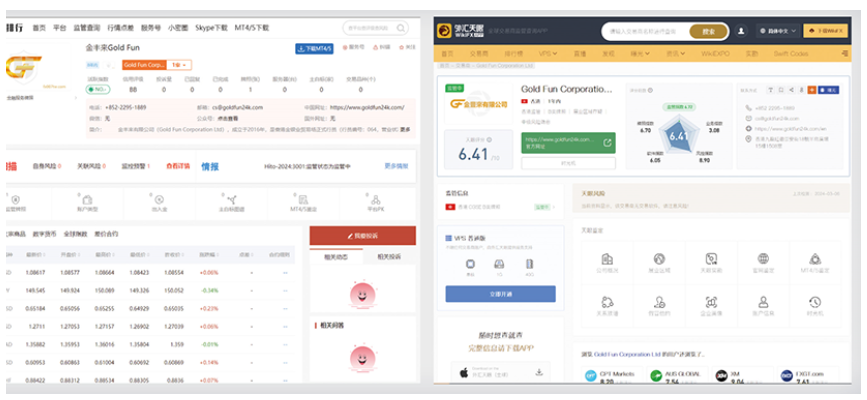Open MT4/5 identification icon in WikiFX grid
The image size is (867, 400).
coord(814,258)
